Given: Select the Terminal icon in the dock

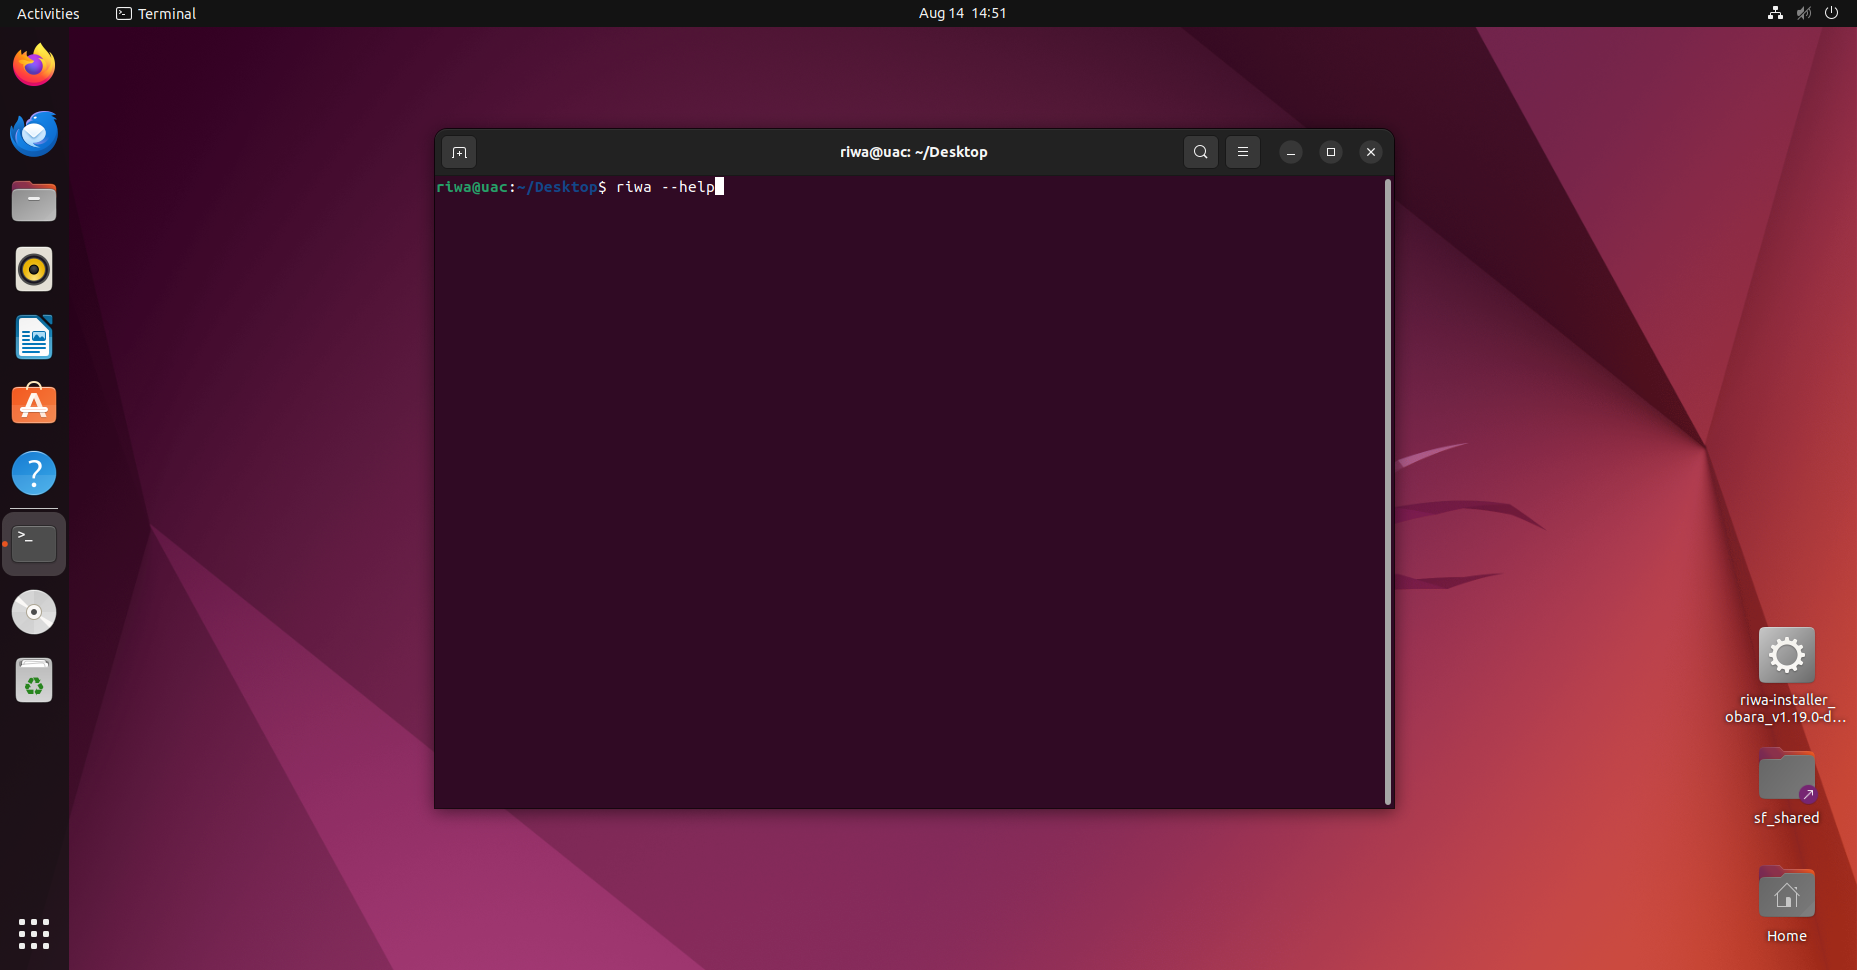Looking at the screenshot, I should (34, 544).
